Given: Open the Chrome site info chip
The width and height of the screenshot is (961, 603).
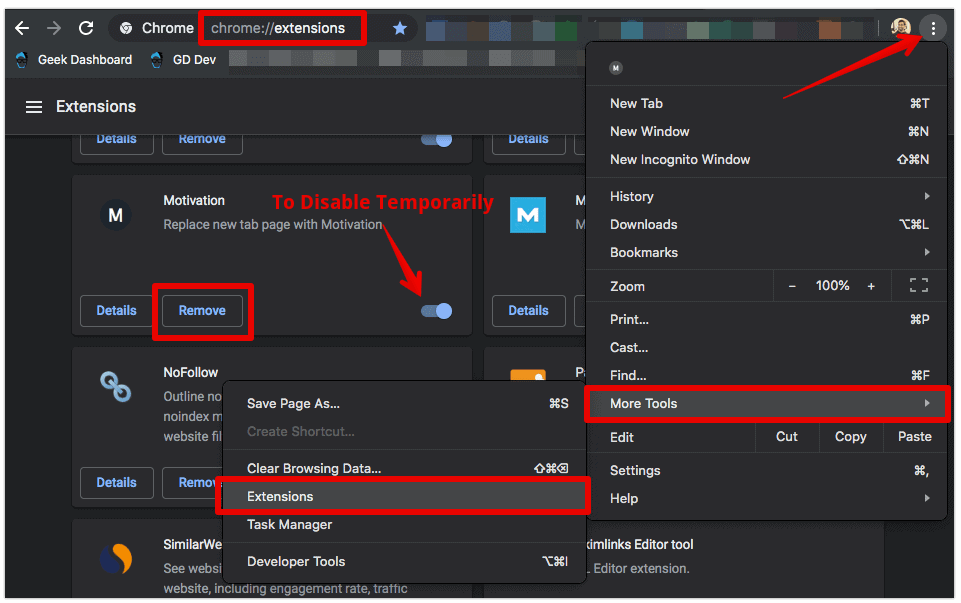Looking at the screenshot, I should [x=157, y=28].
